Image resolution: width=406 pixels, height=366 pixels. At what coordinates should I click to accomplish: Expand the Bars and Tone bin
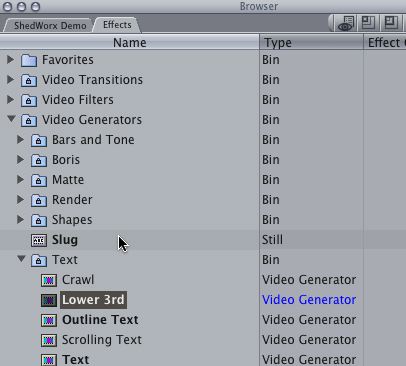pos(20,140)
